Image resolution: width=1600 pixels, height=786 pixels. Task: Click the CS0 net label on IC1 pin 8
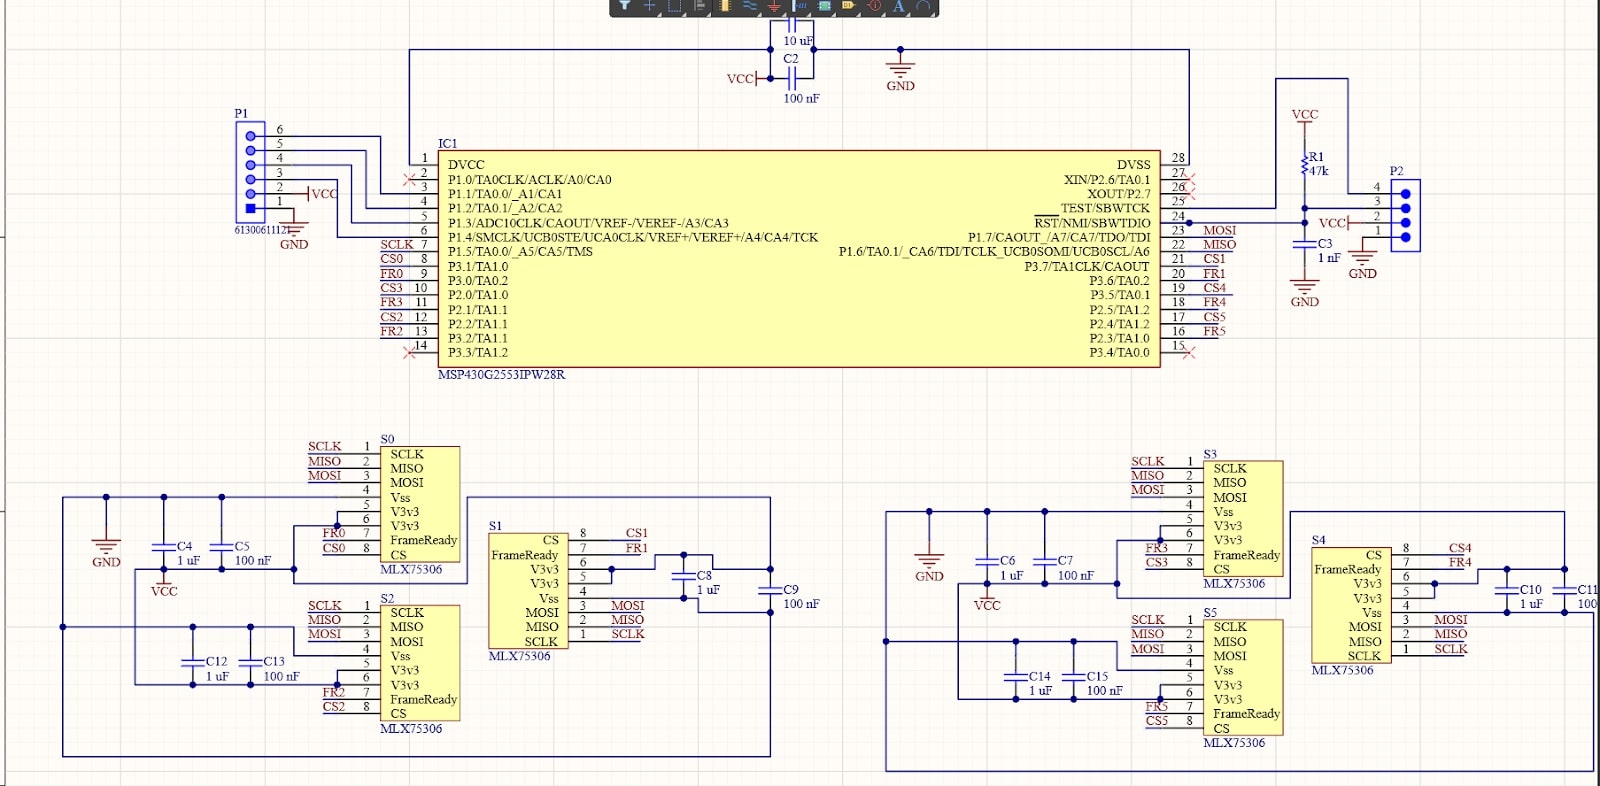pyautogui.click(x=391, y=259)
